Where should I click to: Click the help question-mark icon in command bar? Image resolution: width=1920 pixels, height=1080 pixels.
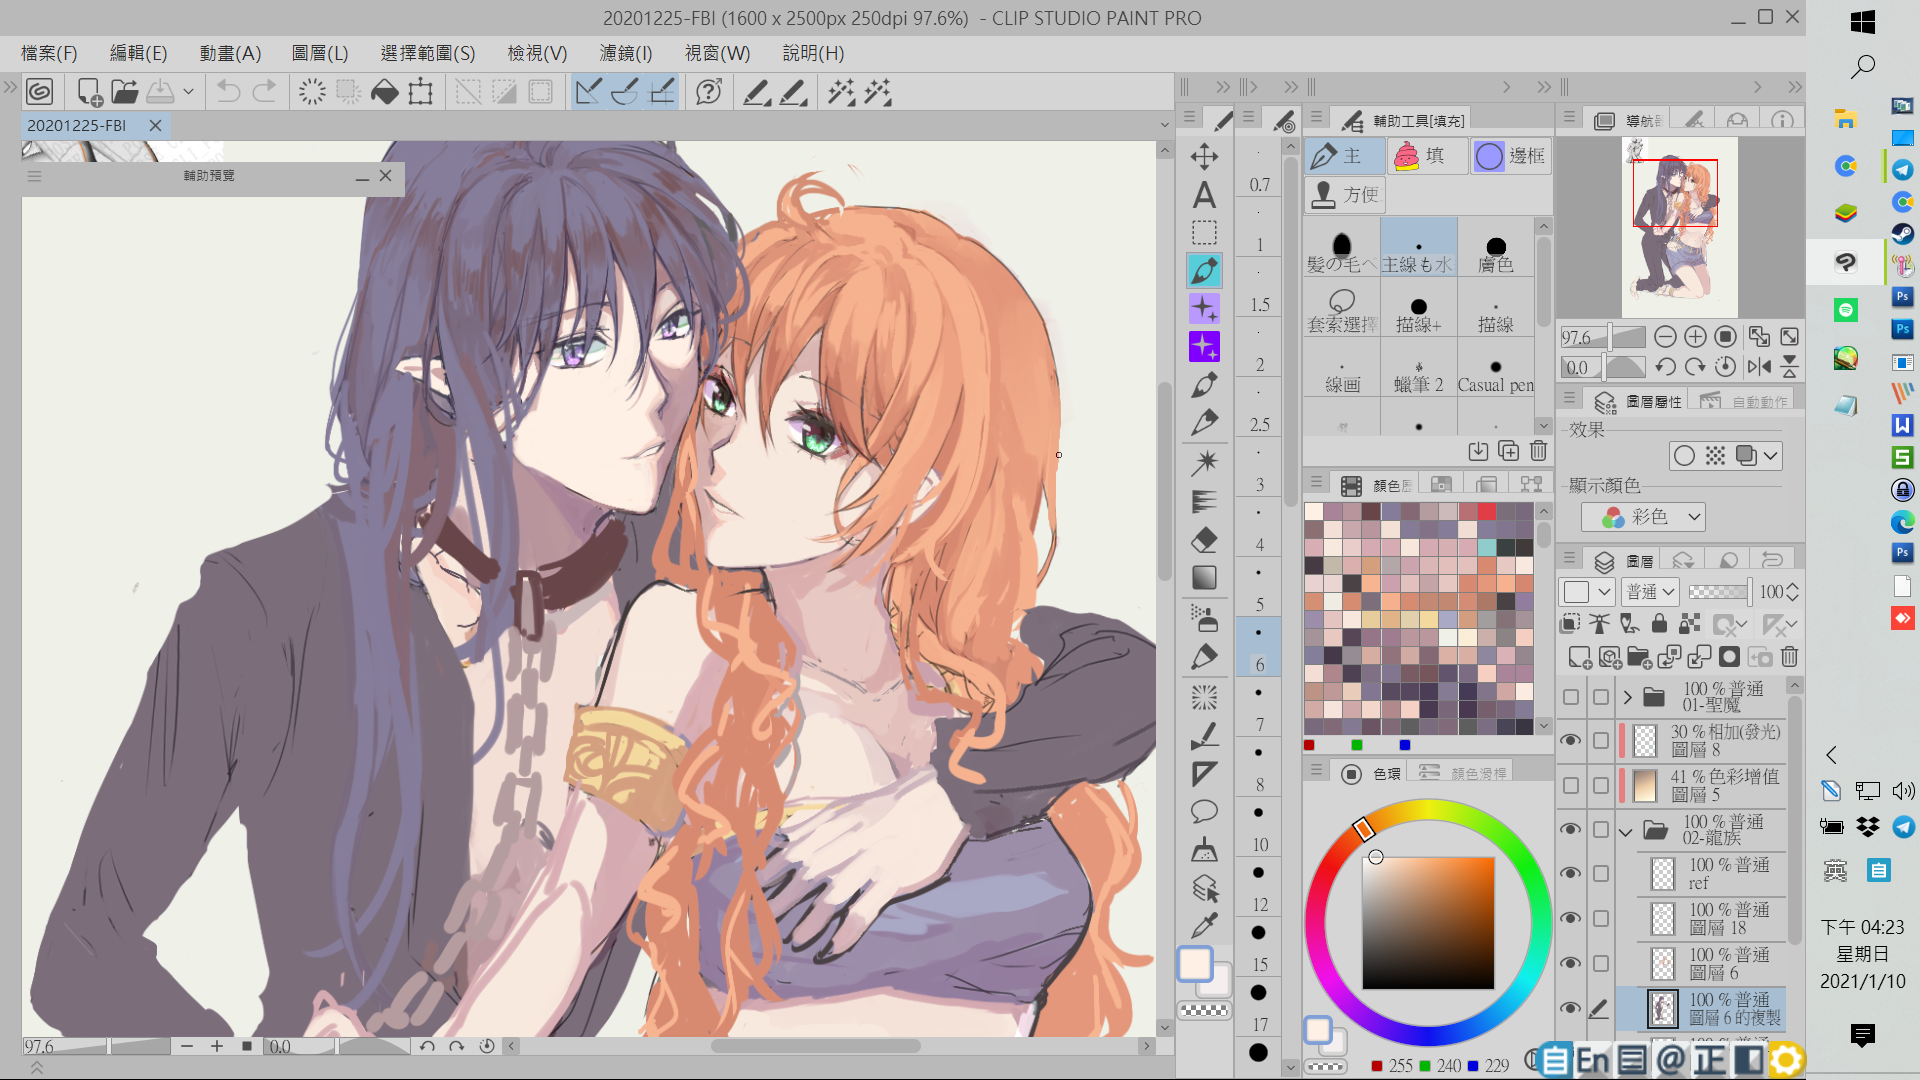coord(709,93)
